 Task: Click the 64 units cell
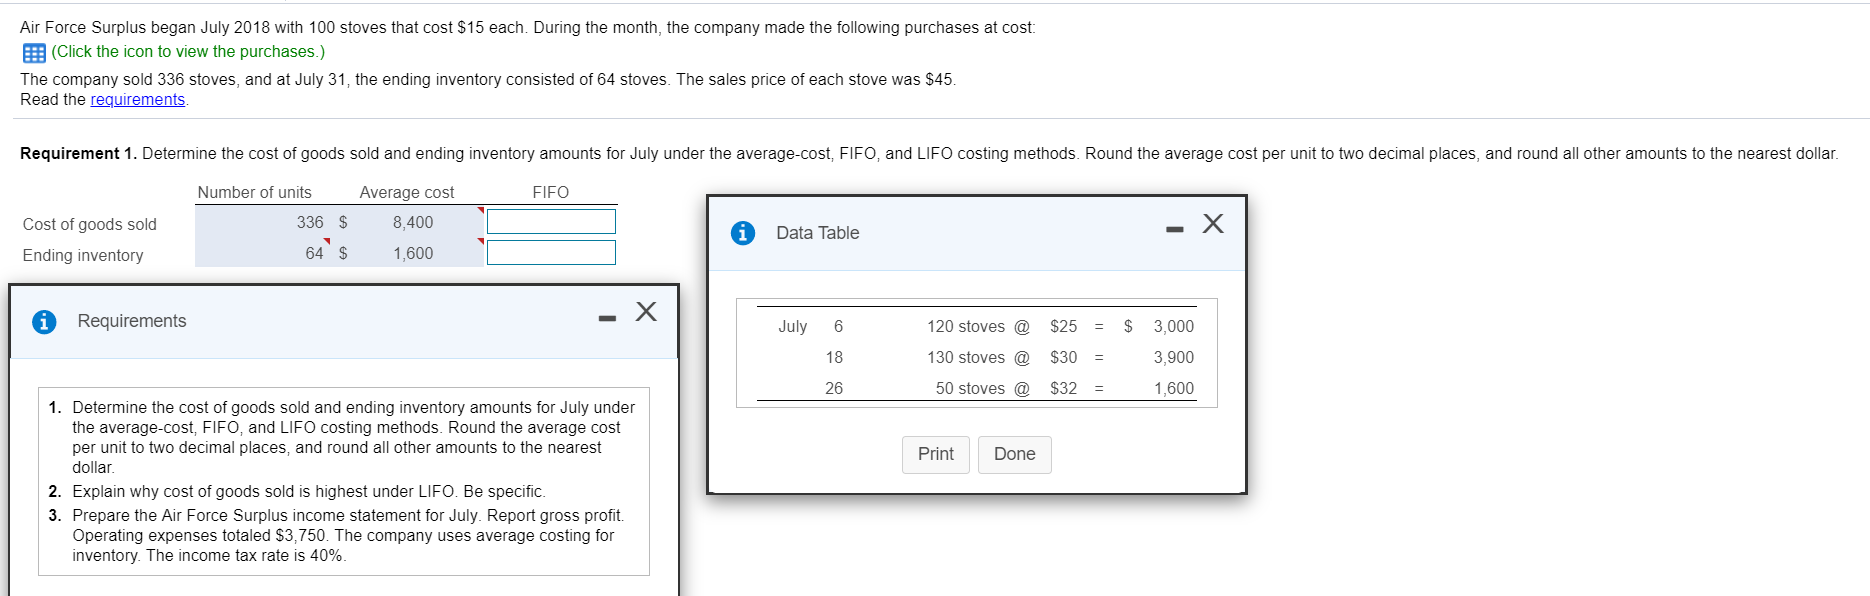click(314, 253)
